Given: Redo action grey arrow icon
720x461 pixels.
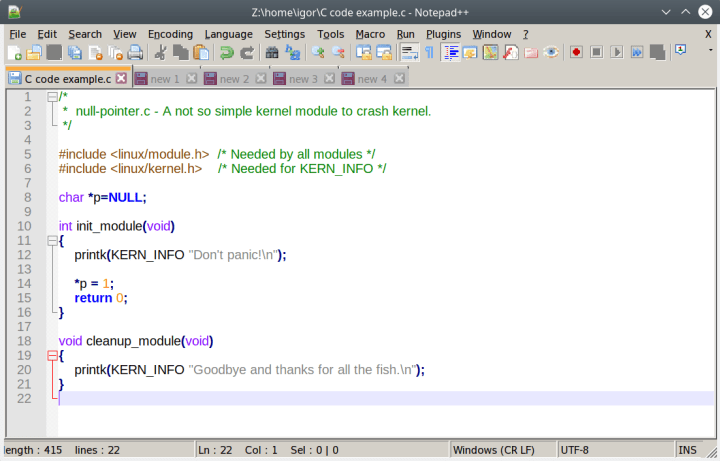Looking at the screenshot, I should (x=247, y=52).
